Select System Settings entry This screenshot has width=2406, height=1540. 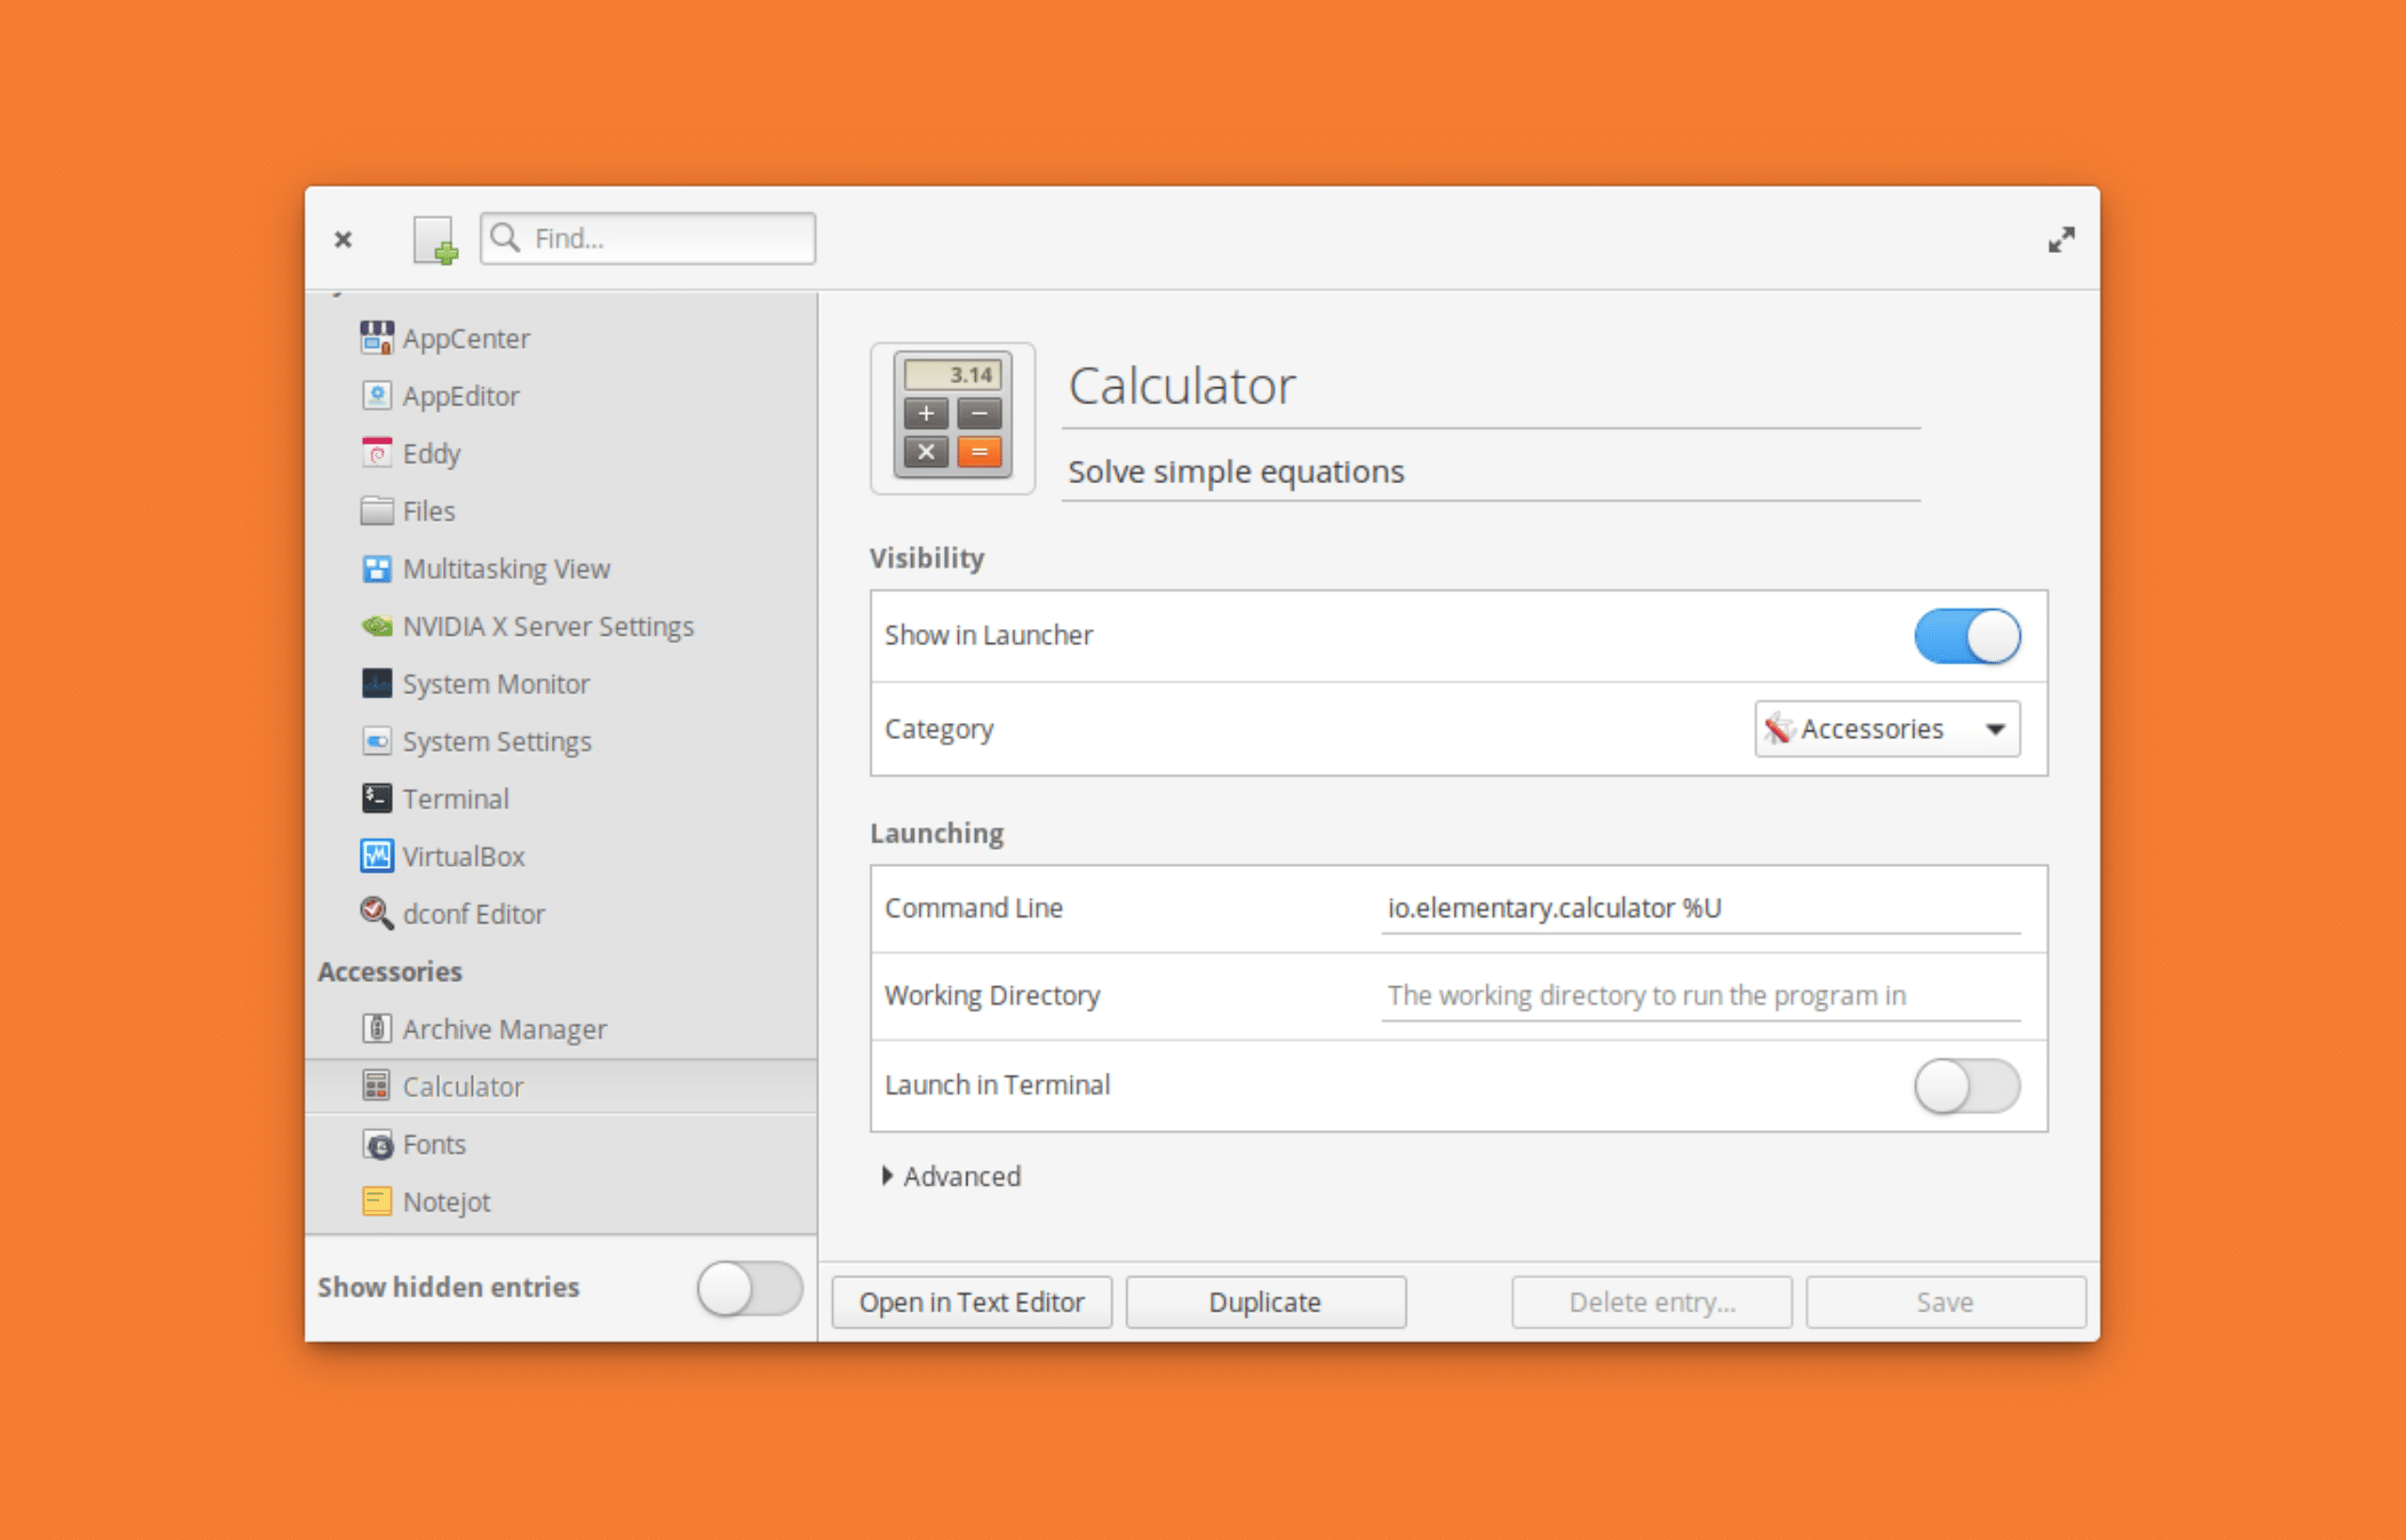click(x=561, y=741)
